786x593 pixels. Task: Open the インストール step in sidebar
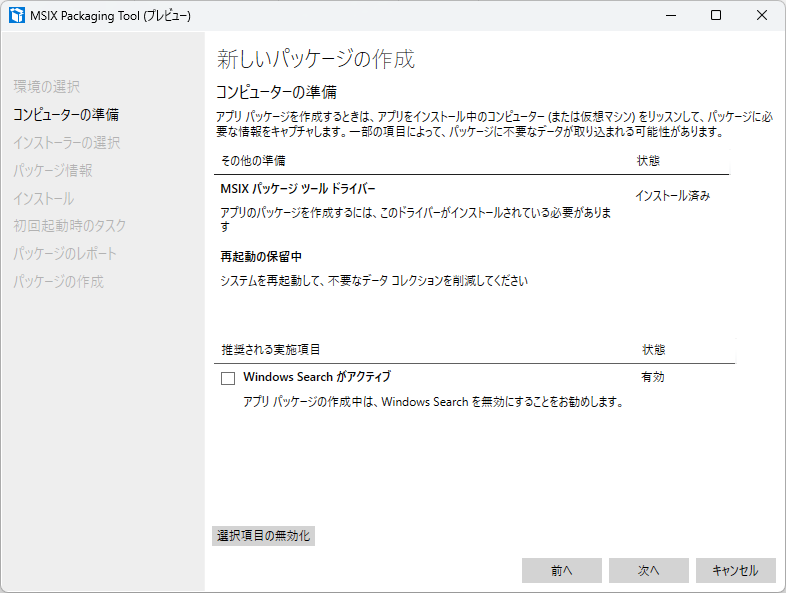44,199
